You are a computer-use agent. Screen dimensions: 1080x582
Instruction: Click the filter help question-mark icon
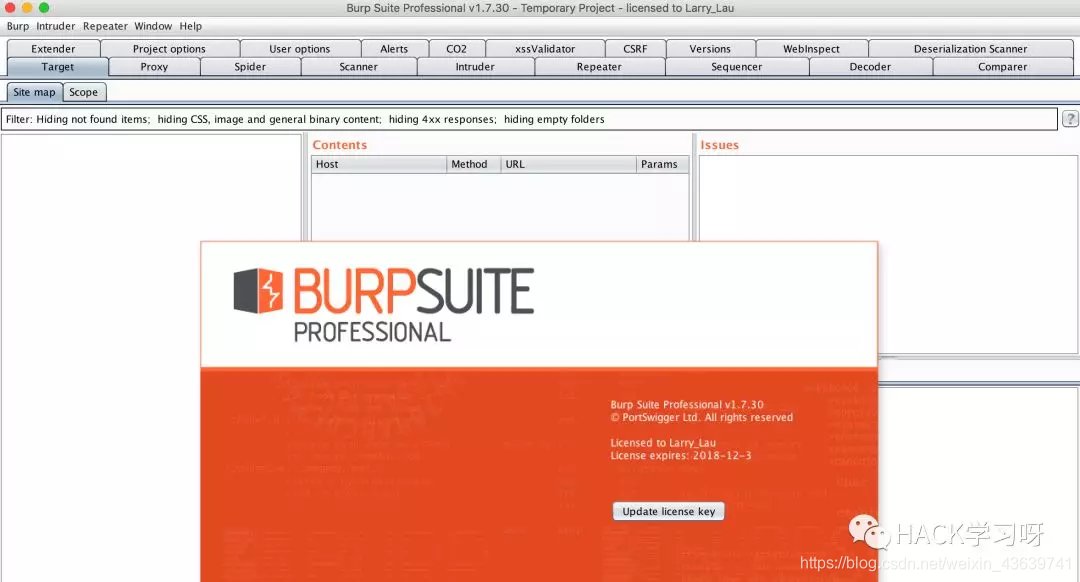click(x=1070, y=118)
